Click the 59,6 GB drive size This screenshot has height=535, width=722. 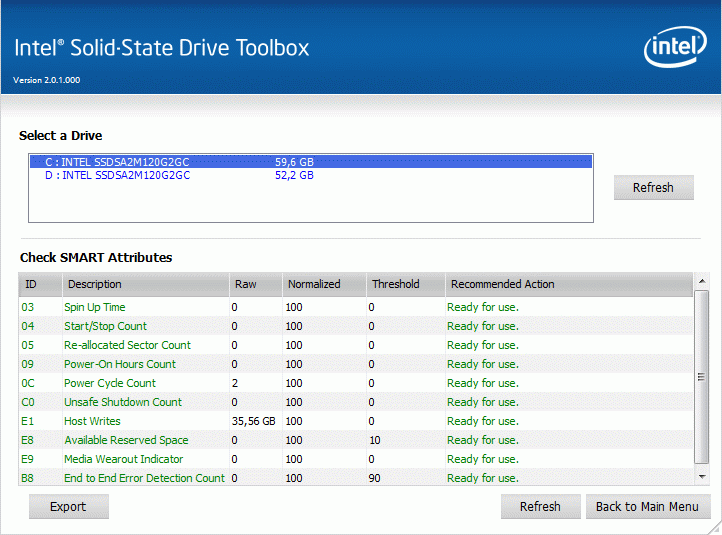294,162
